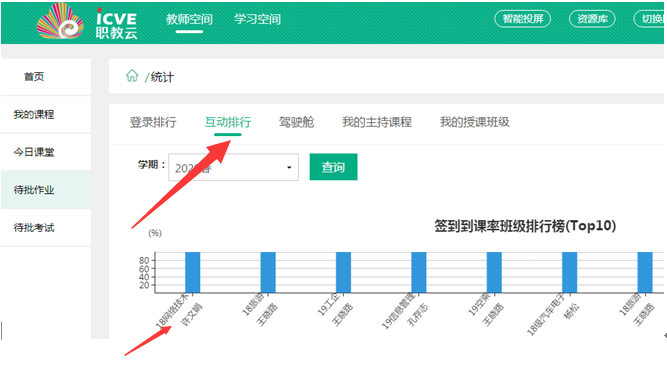This screenshot has width=667, height=366.
Task: Open the 资源库 button
Action: 592,19
